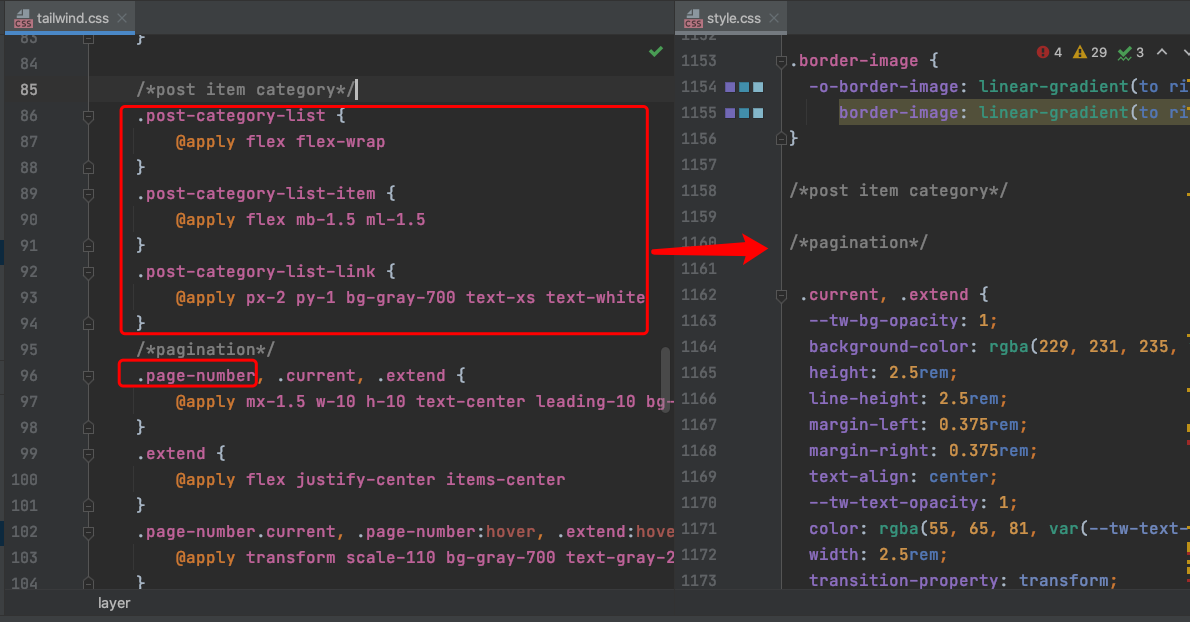This screenshot has height=622, width=1190.
Task: Click '@apply flex justify-center items-center' line
Action: (x=370, y=479)
